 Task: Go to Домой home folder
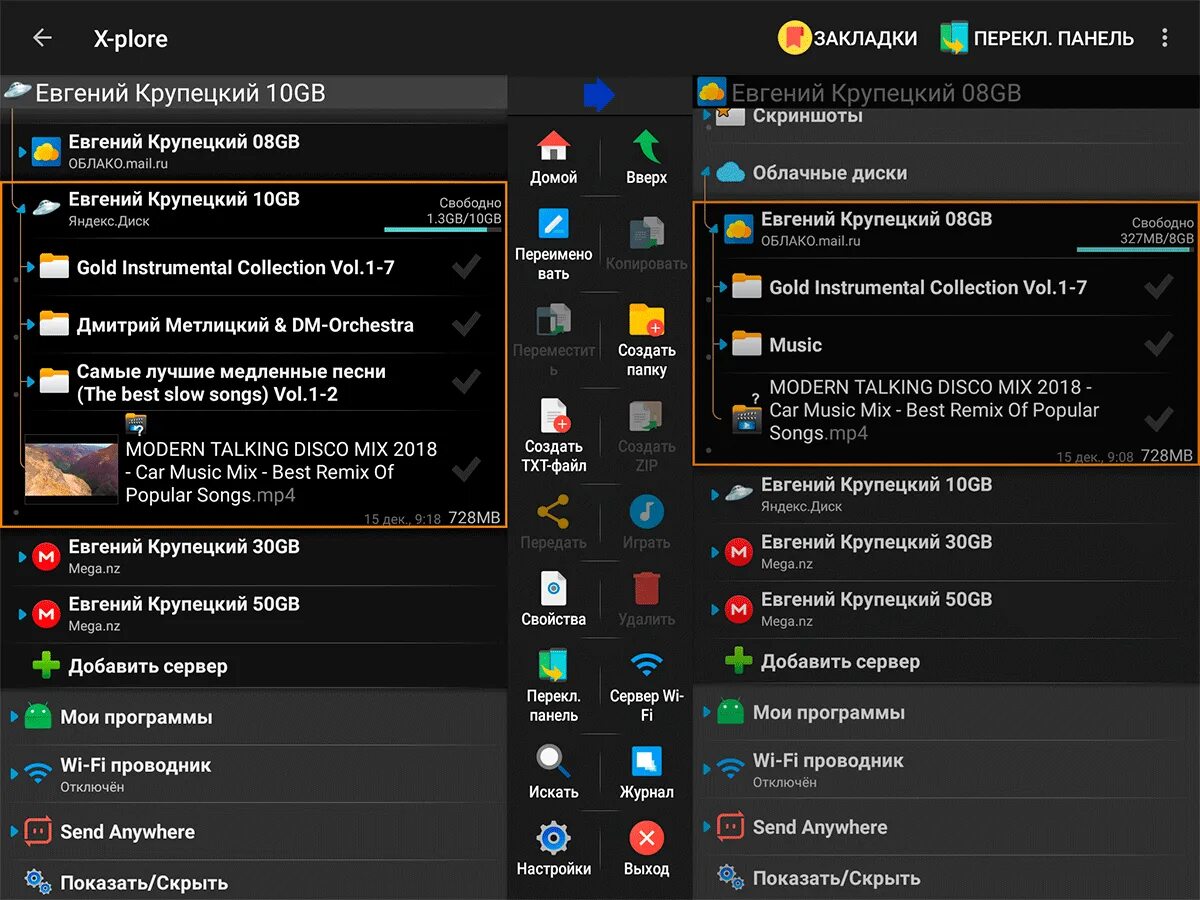553,157
